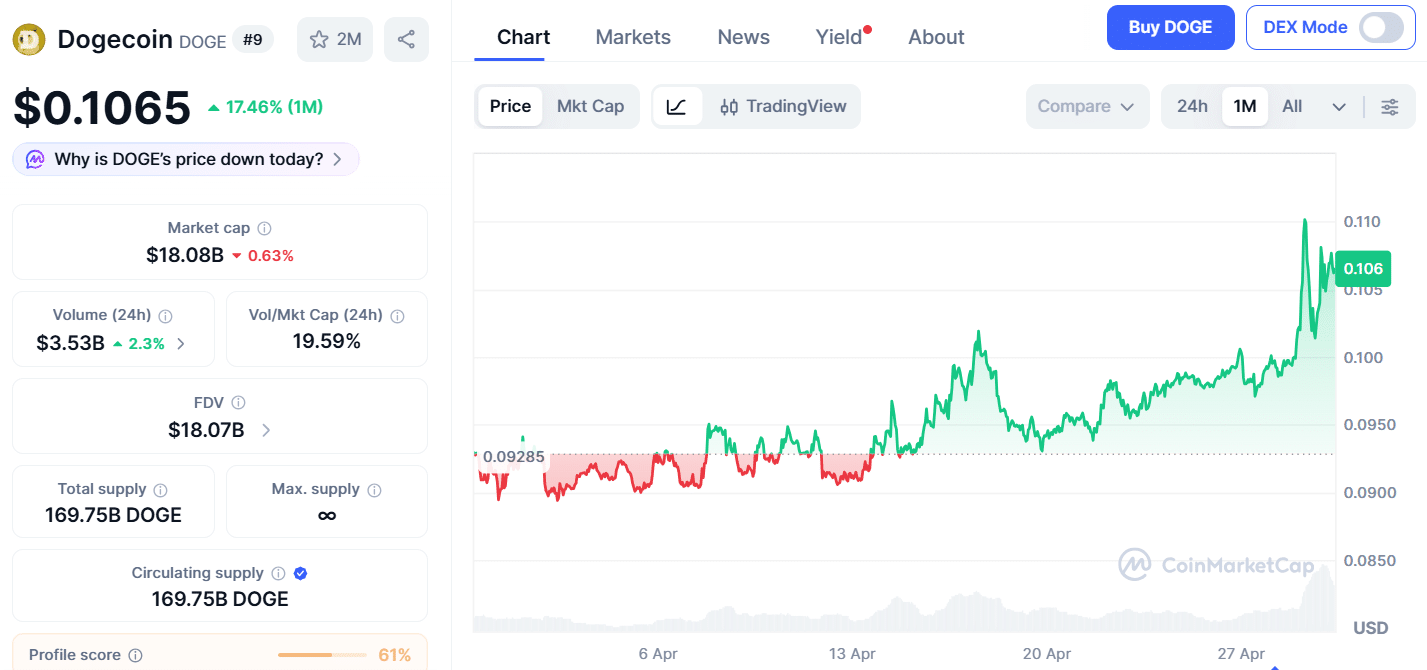
Task: Click the Buy DOGE button
Action: click(x=1170, y=28)
